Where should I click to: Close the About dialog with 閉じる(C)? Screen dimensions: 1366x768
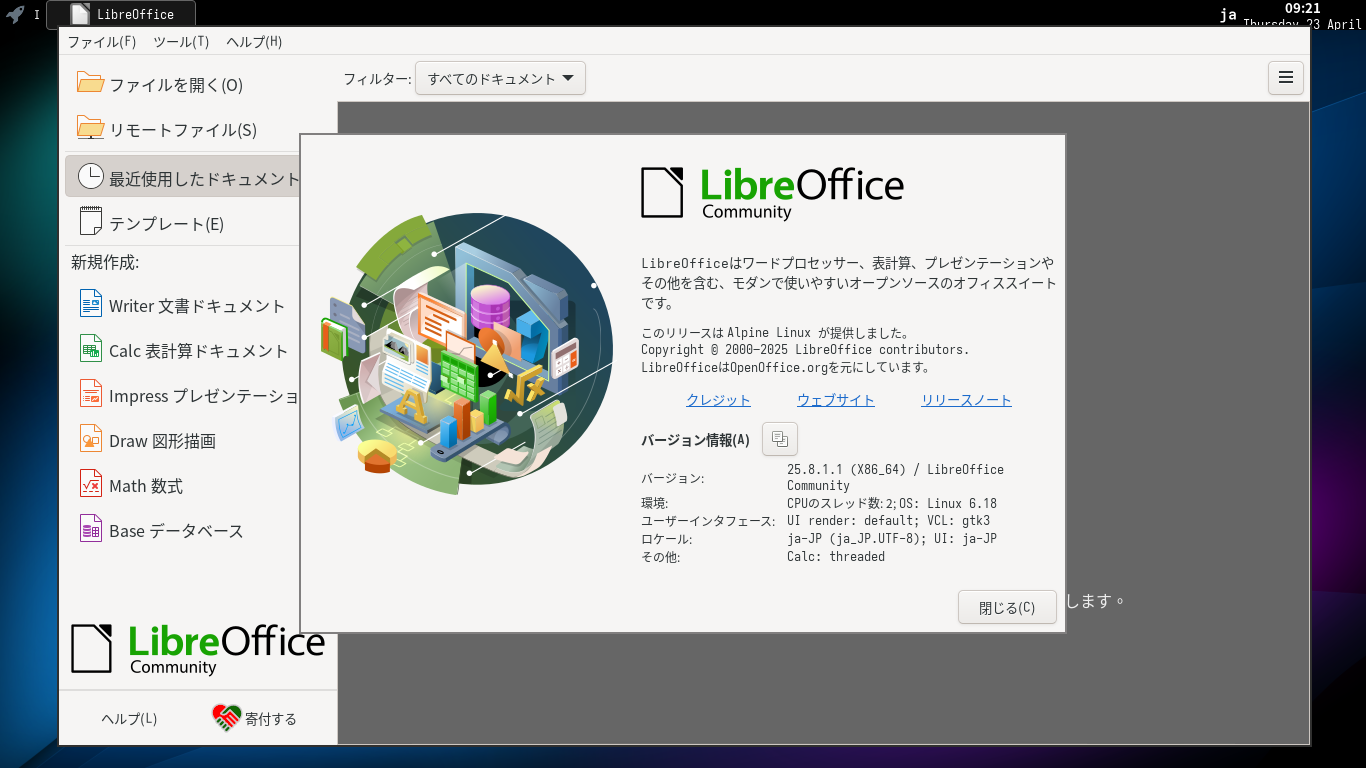click(x=1007, y=607)
